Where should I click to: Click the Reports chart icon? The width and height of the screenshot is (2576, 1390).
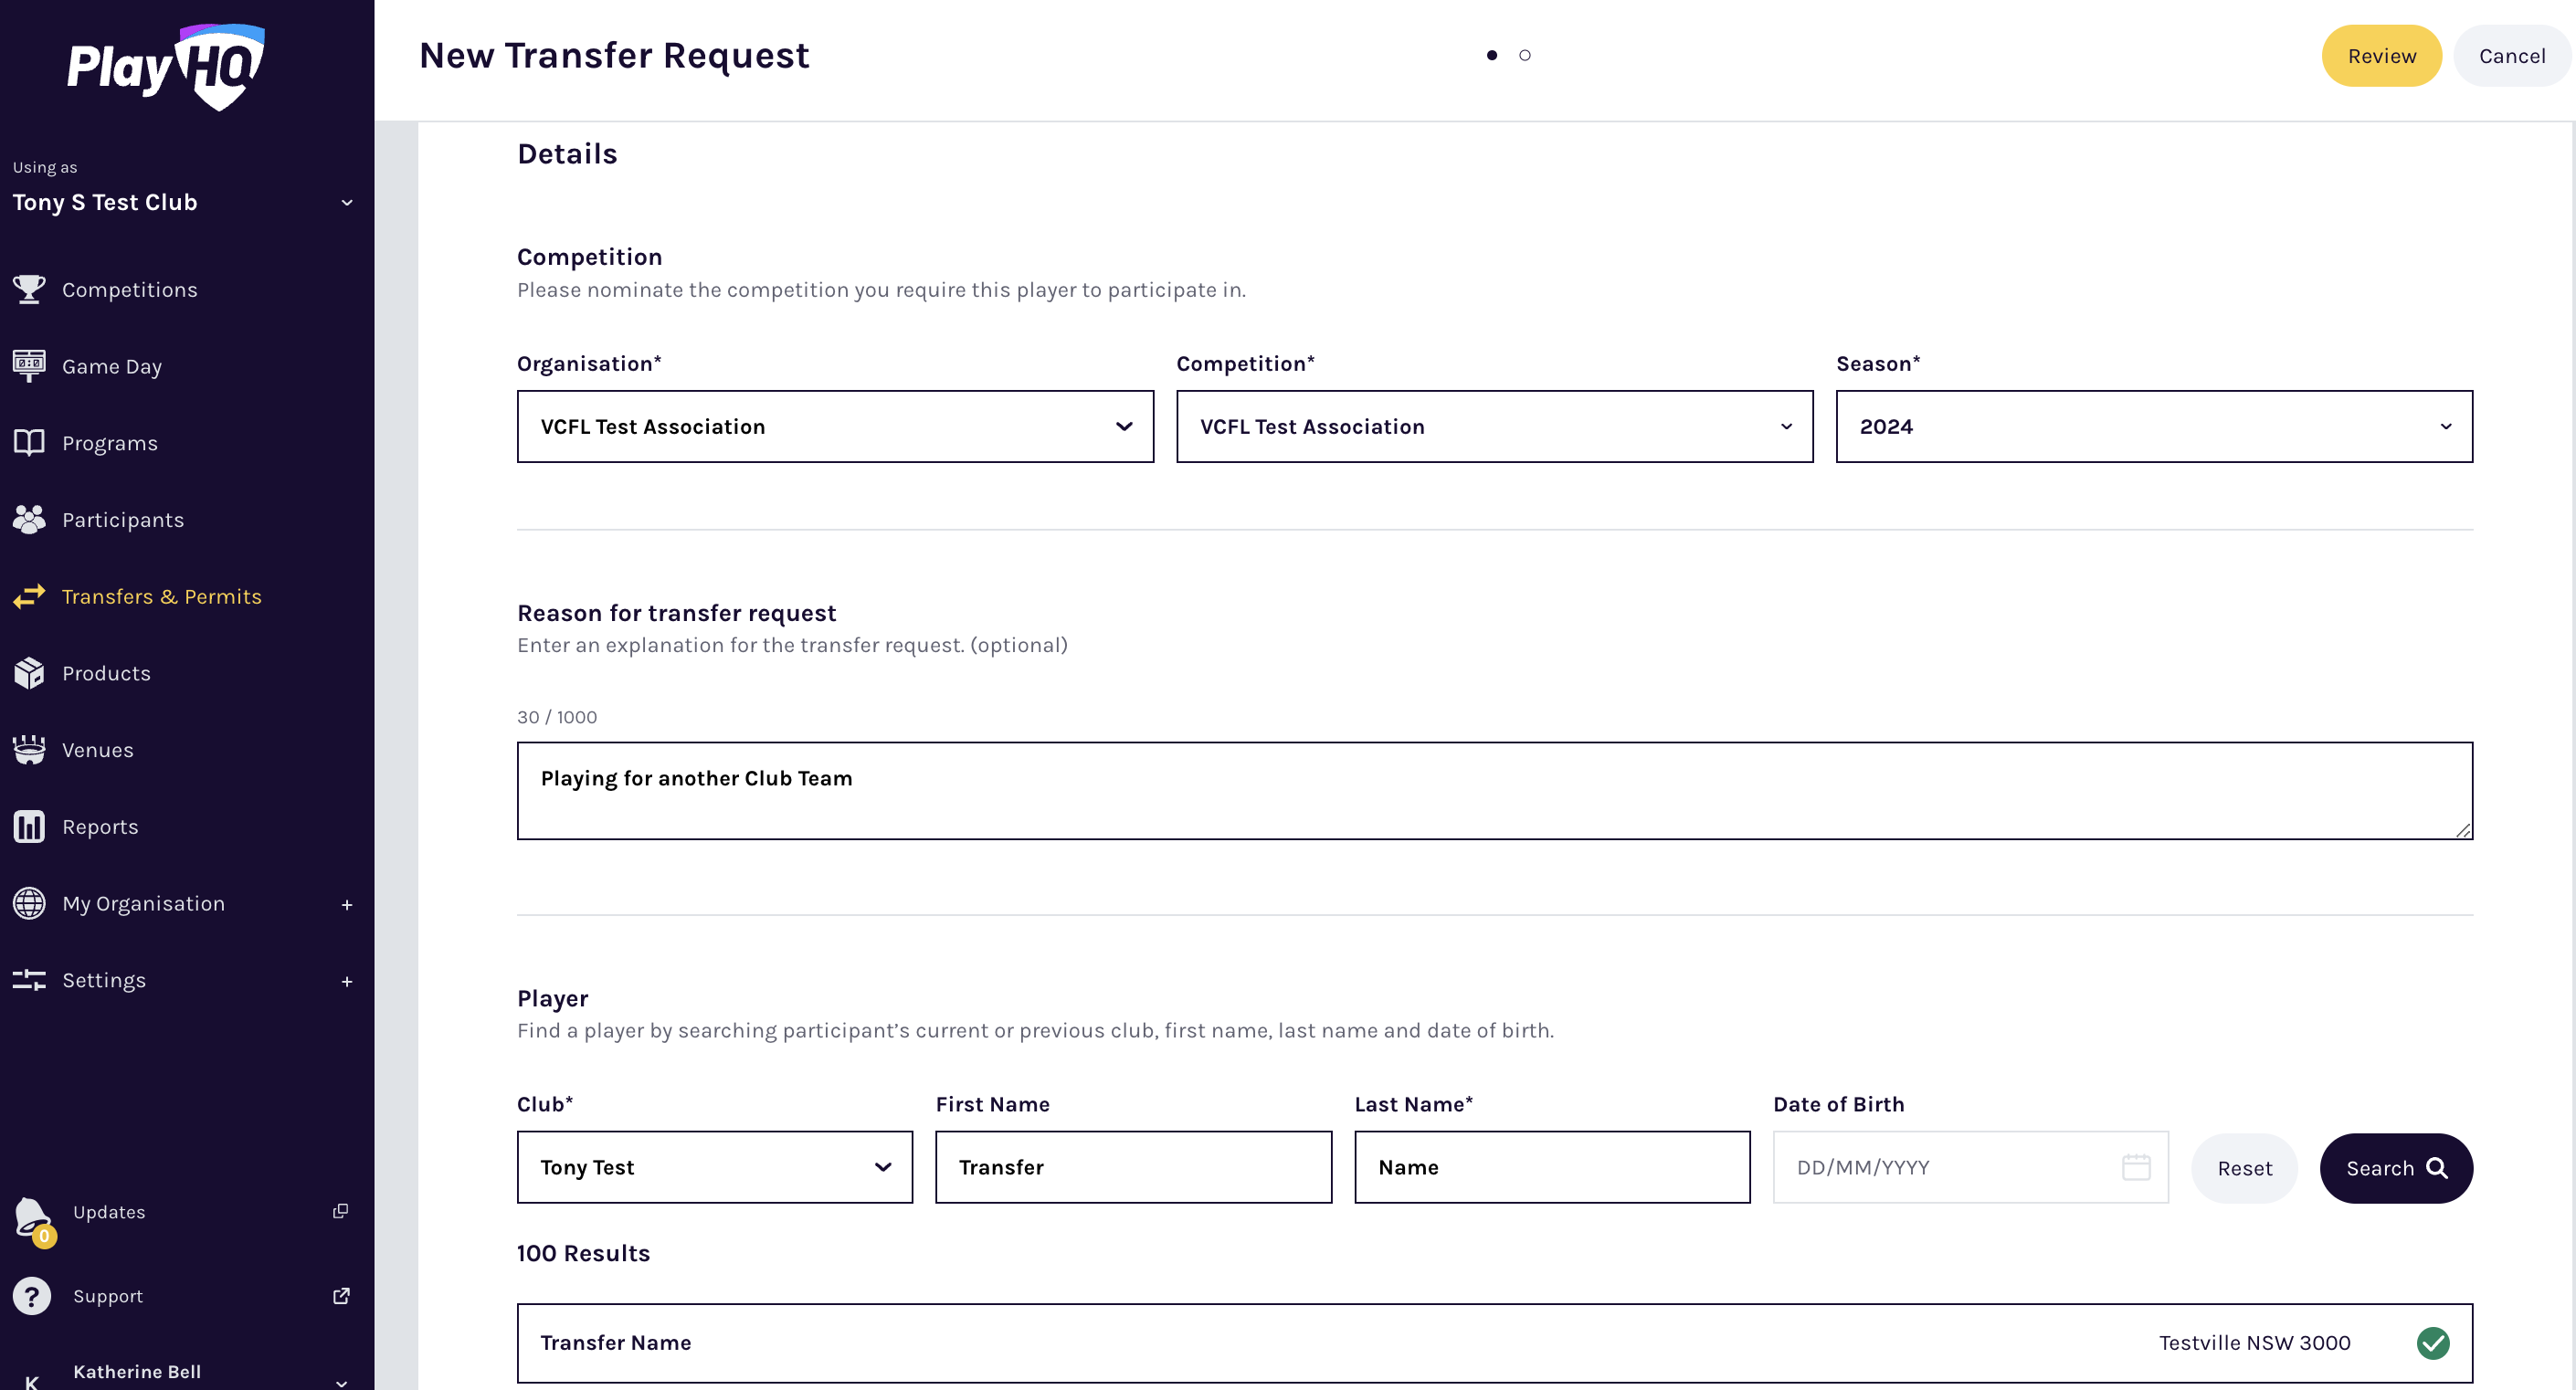[29, 826]
